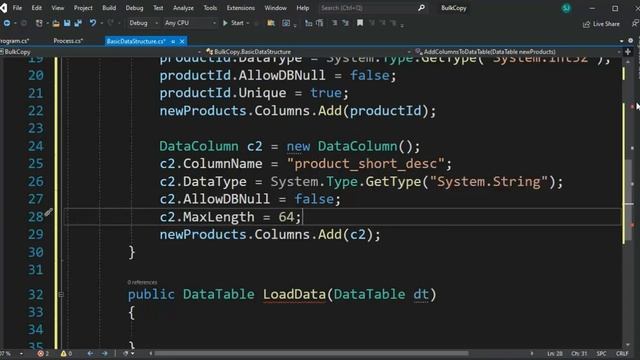Click the split editor icon
Screen dimensions: 640x360
628,52
